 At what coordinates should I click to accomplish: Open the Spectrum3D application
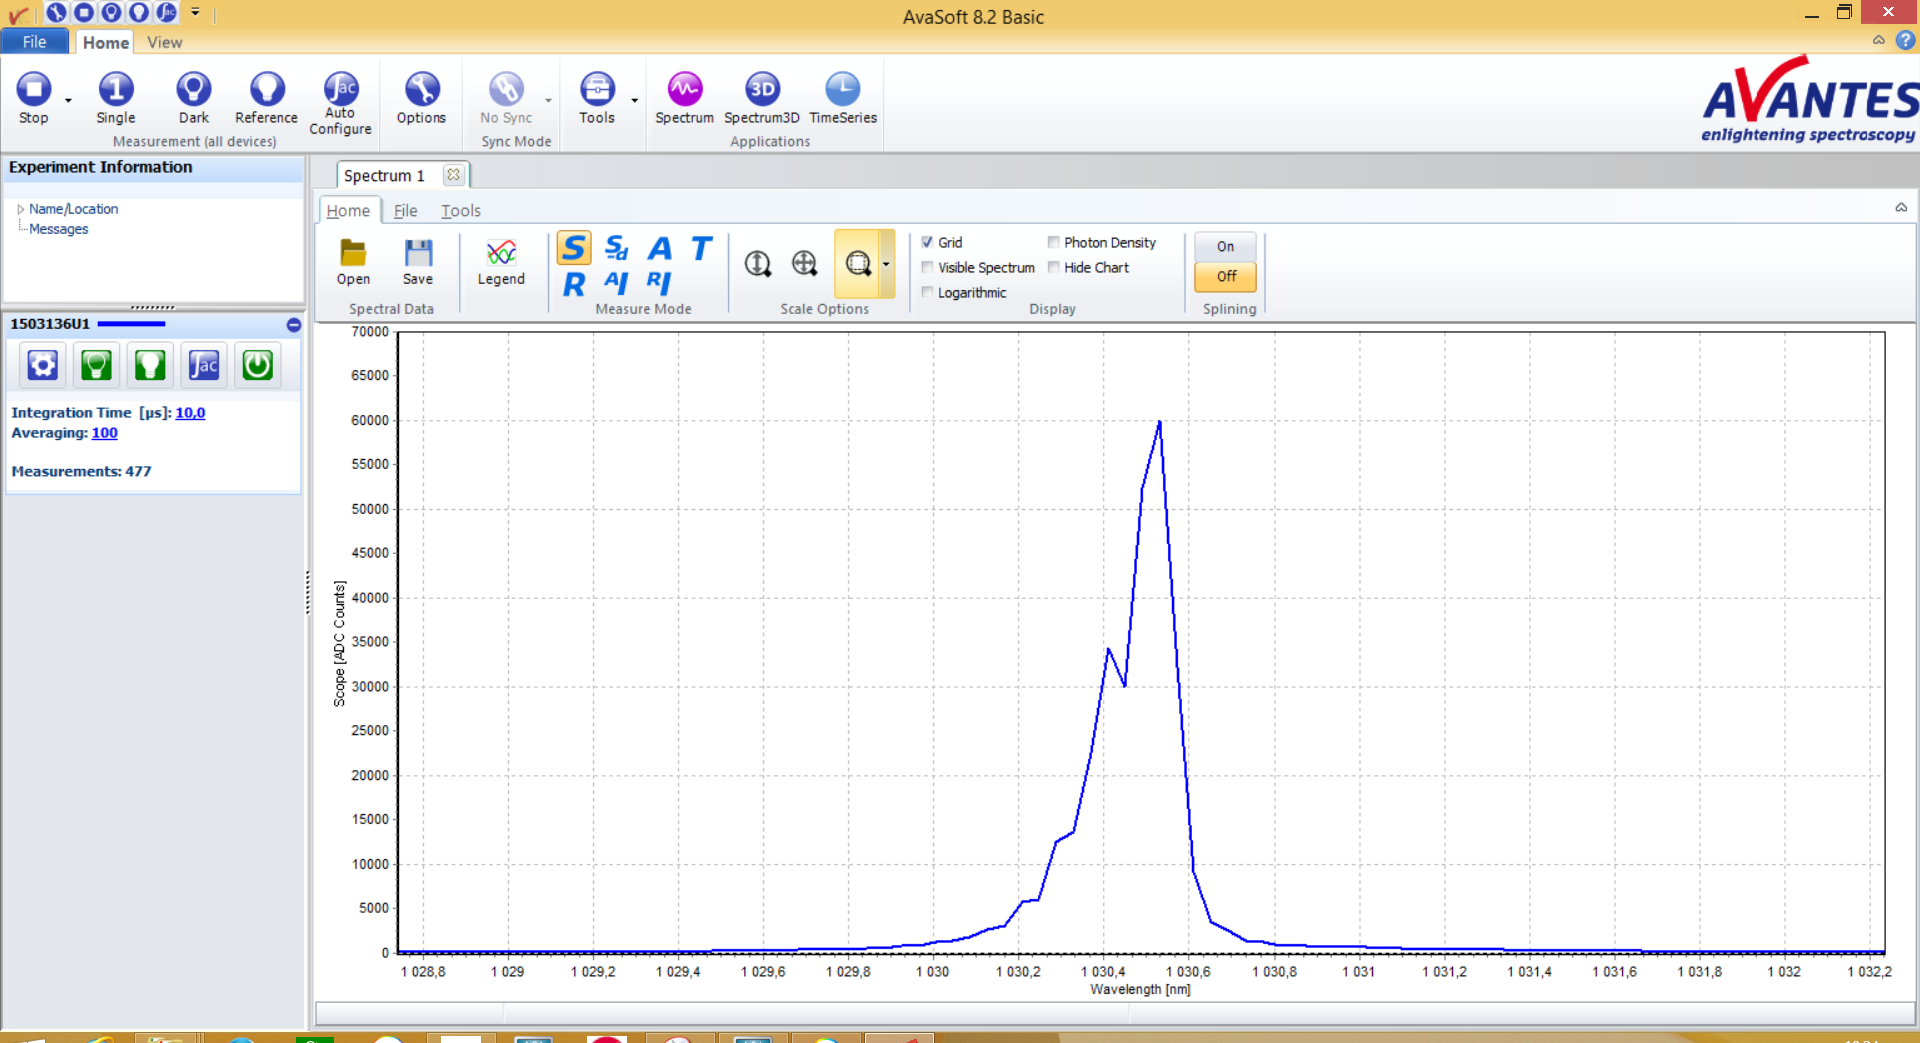coord(762,90)
